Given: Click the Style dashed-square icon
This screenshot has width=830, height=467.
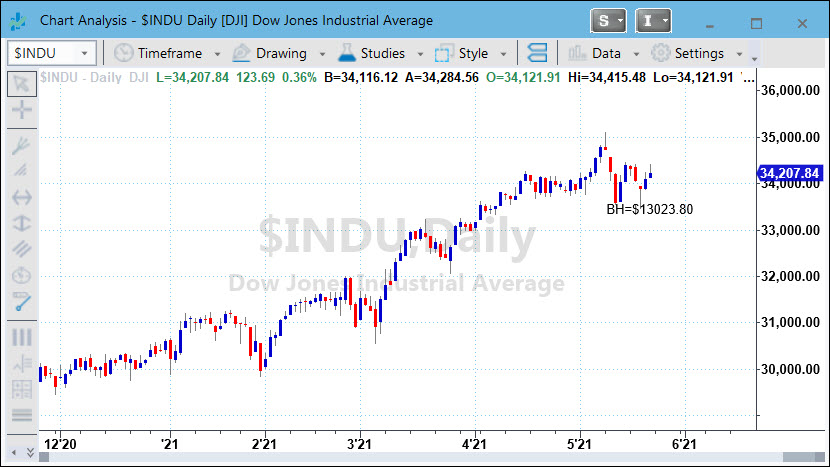Looking at the screenshot, I should pos(444,53).
